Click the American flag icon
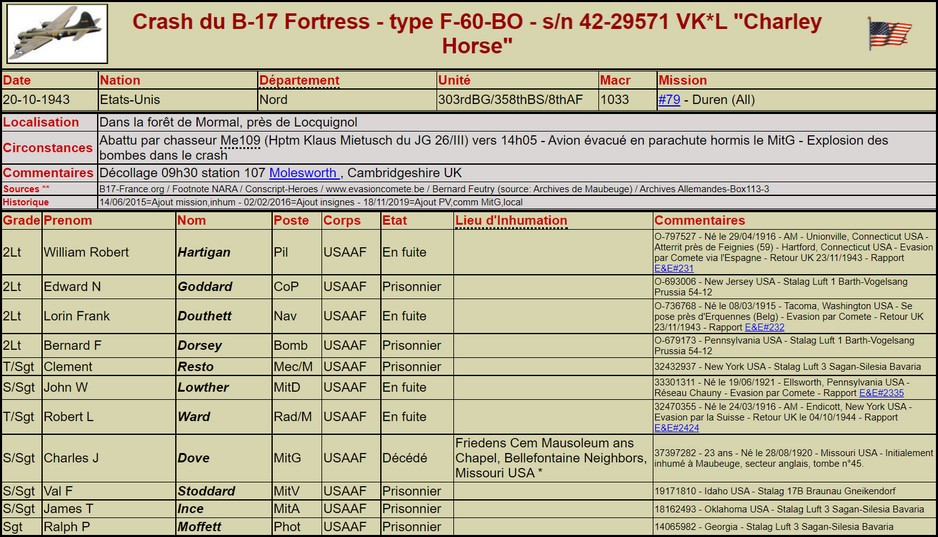938x537 pixels. [889, 33]
